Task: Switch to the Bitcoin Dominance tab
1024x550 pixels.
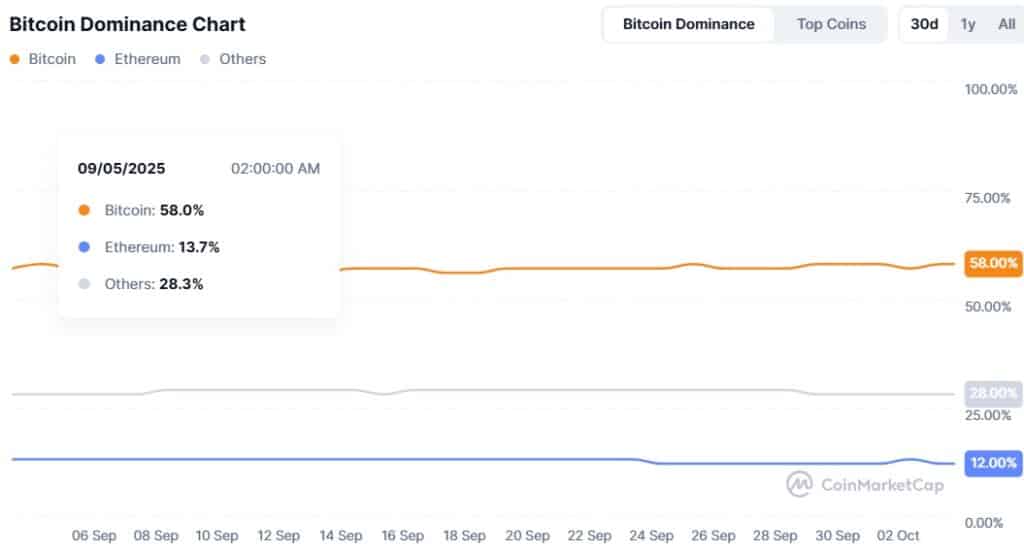Action: 688,24
